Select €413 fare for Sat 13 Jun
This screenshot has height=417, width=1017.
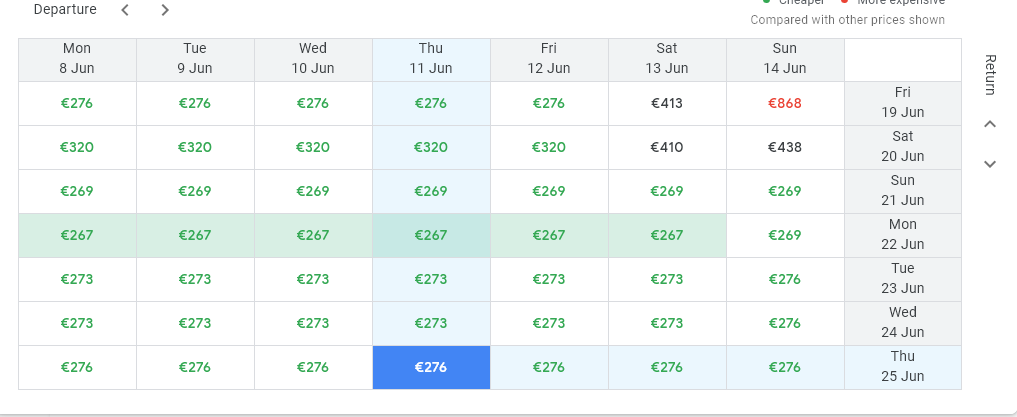667,103
